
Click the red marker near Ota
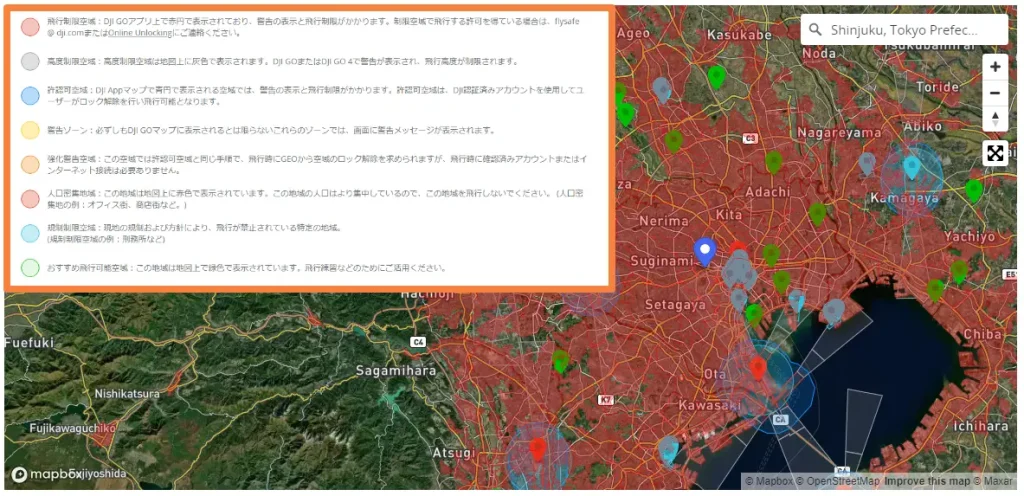(x=758, y=367)
